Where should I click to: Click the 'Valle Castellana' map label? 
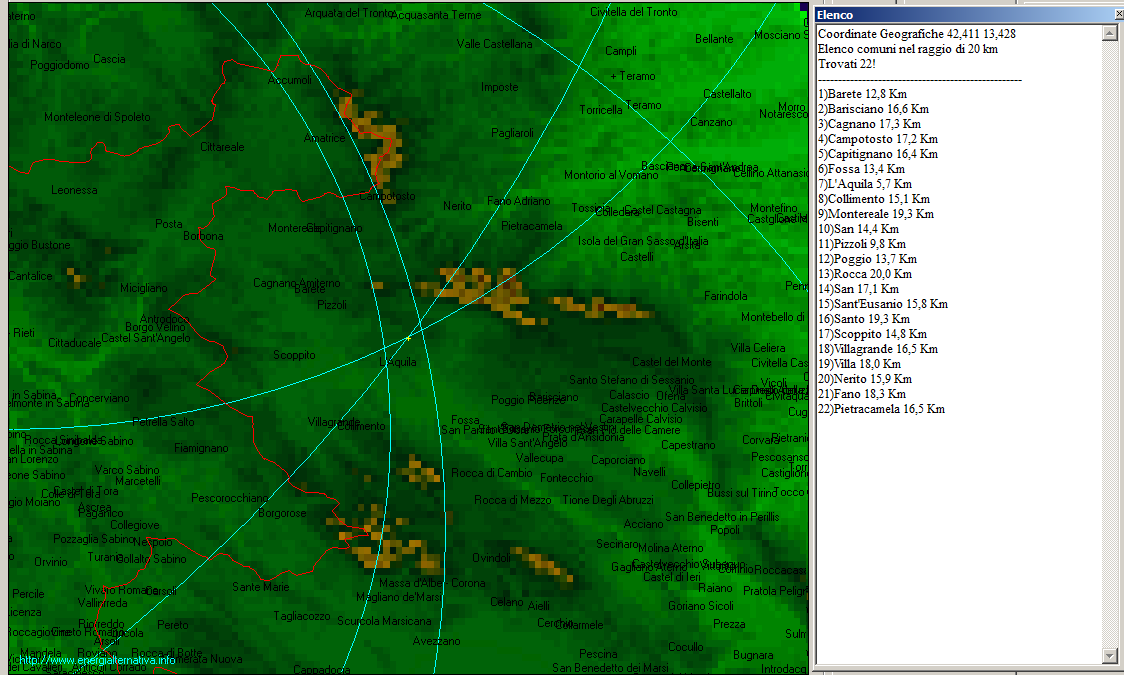(x=495, y=44)
